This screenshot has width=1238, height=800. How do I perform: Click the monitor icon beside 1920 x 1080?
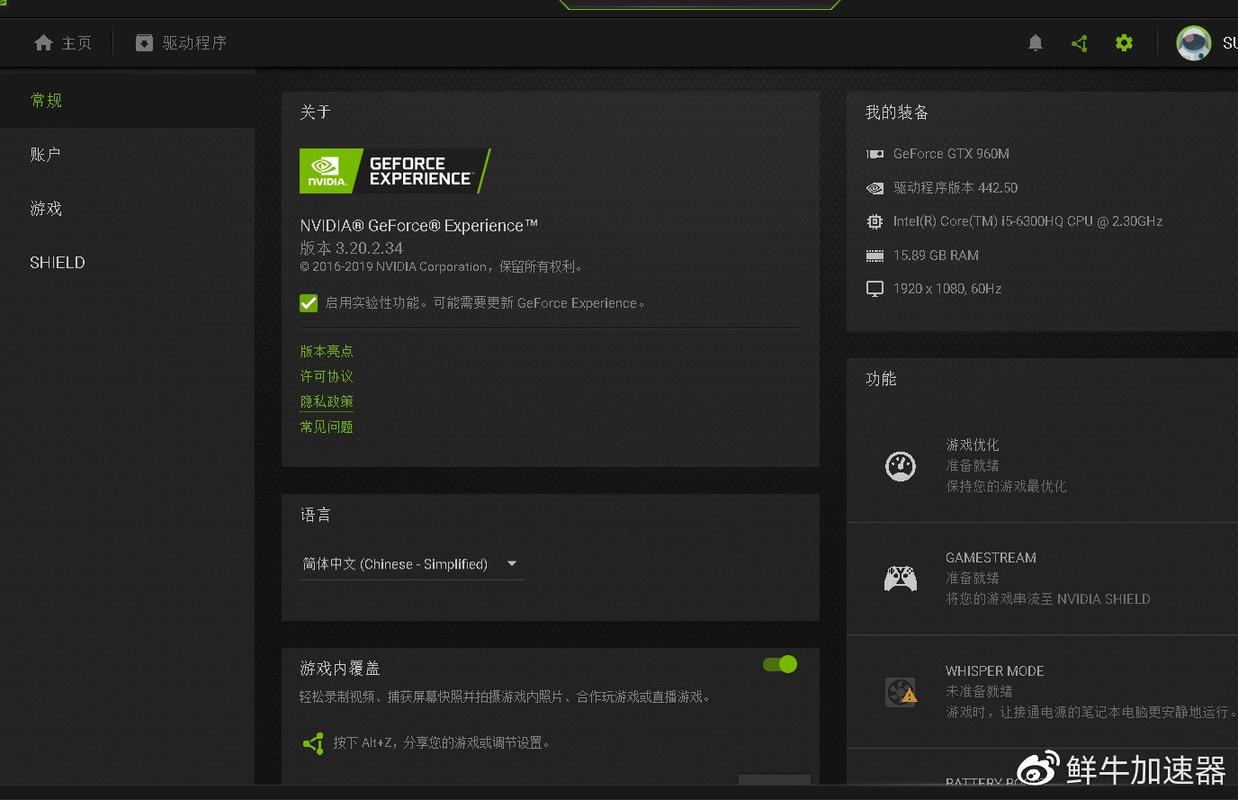click(x=875, y=289)
